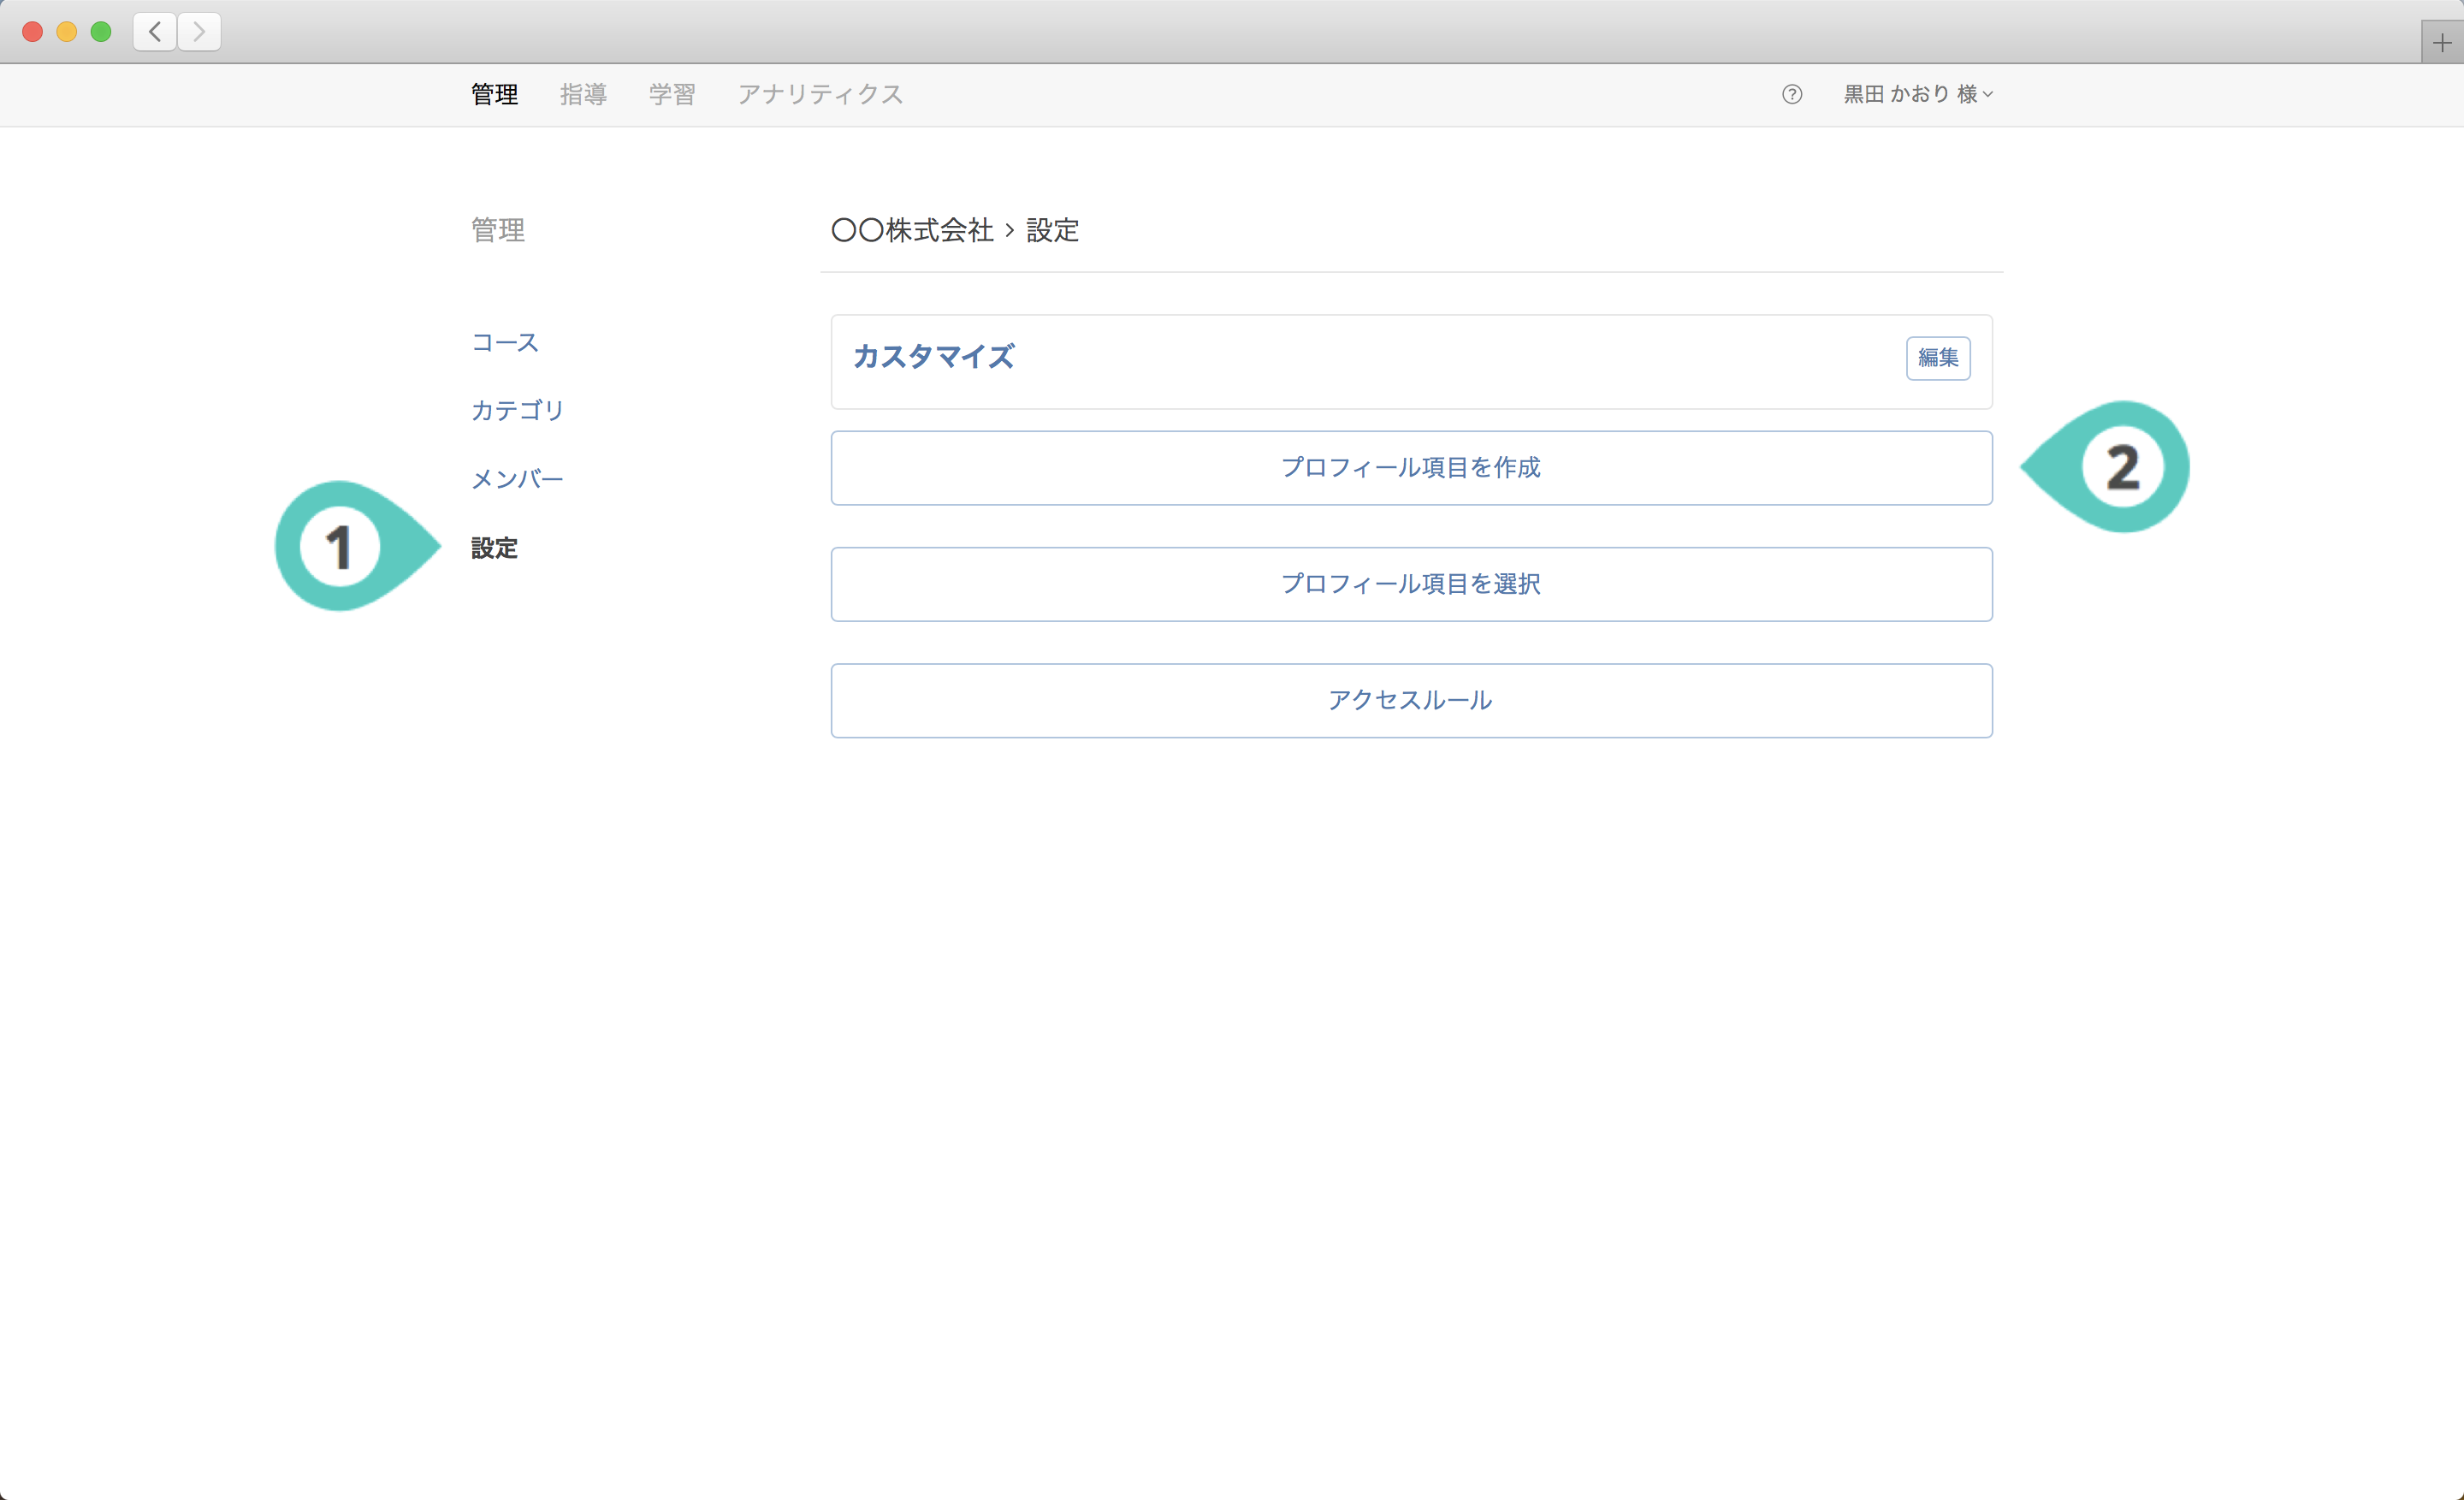The width and height of the screenshot is (2464, 1500).
Task: Click the プロフィール項目を作成 button
Action: point(1410,468)
